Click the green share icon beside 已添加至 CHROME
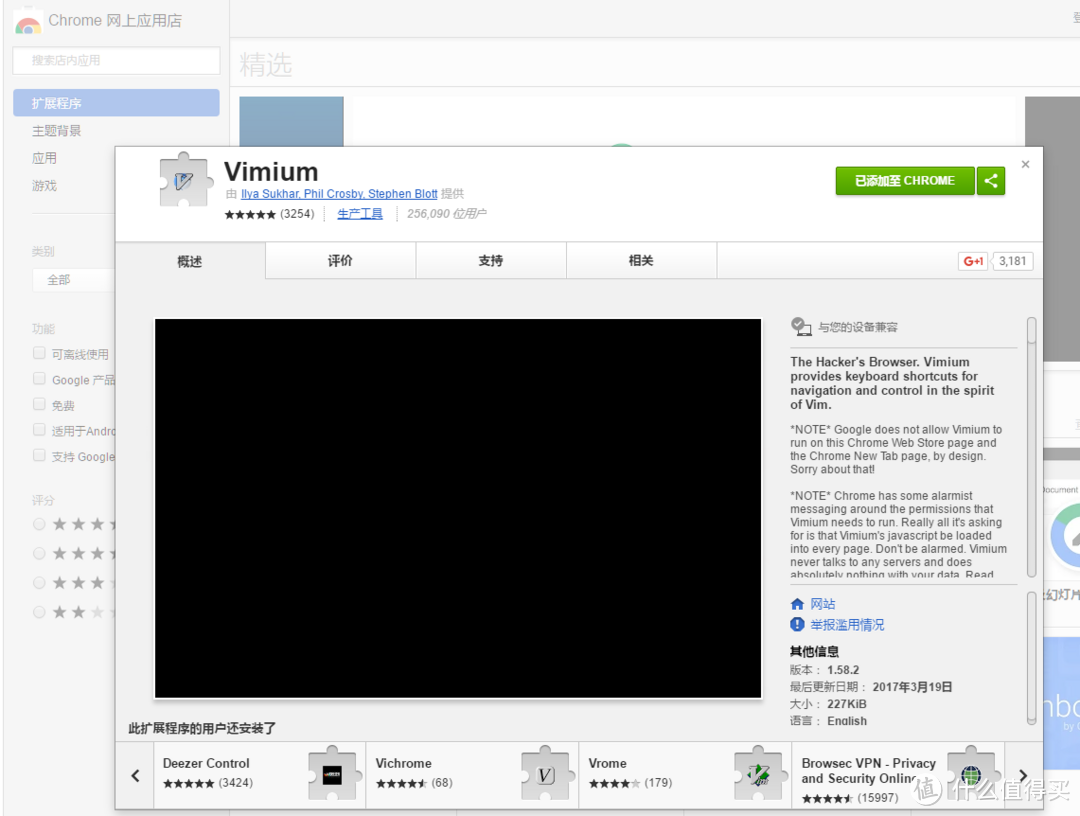Screen dimensions: 1080x816 coord(991,181)
